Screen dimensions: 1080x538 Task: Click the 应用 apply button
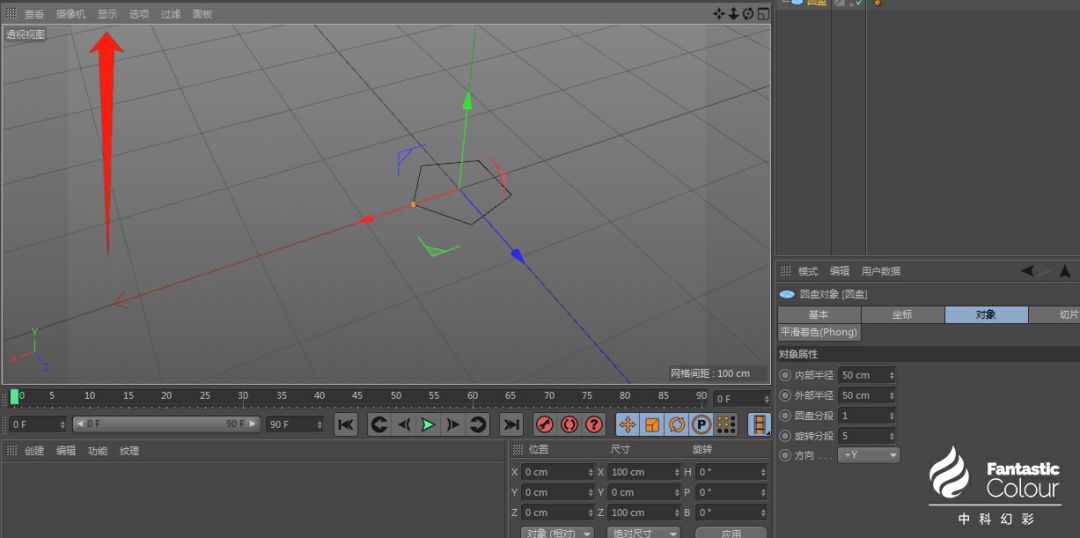point(731,533)
